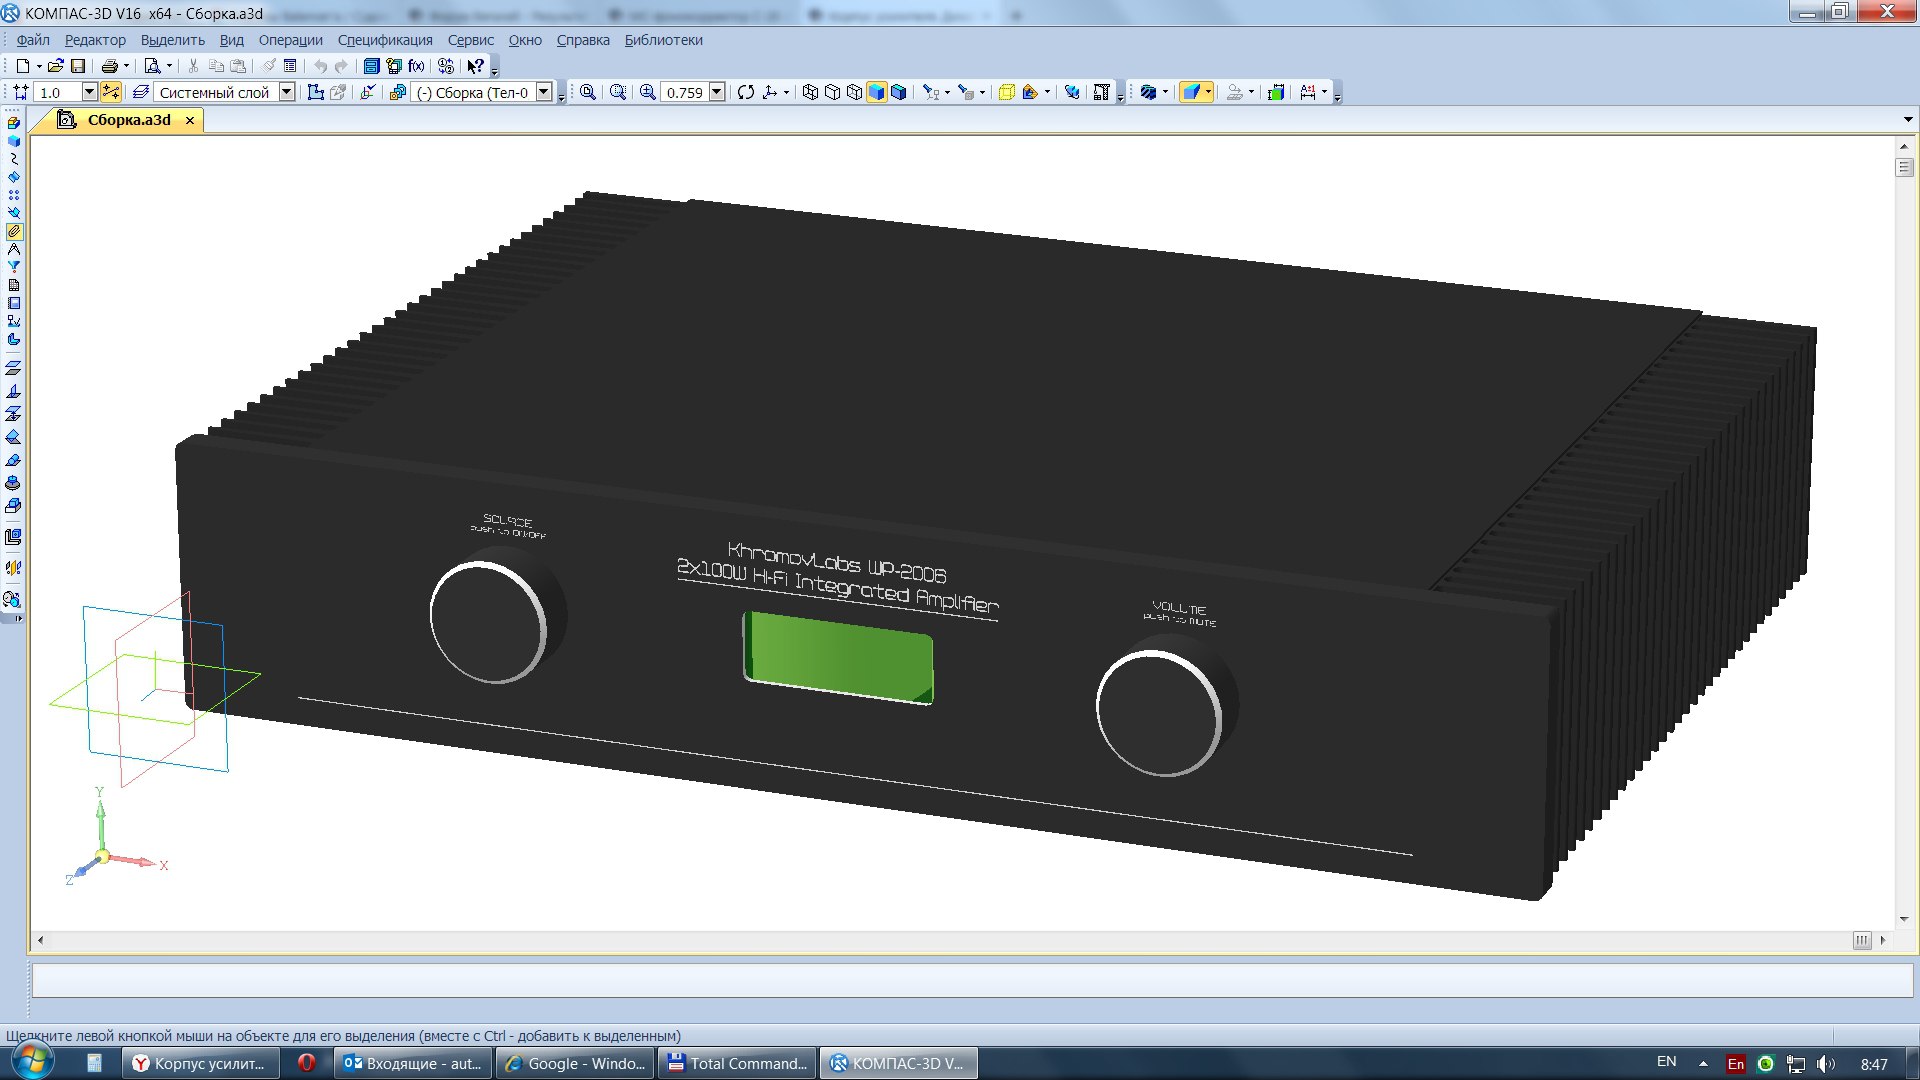Expand the open documents list arrow
Viewport: 1920px width, 1080px height.
(x=1908, y=119)
